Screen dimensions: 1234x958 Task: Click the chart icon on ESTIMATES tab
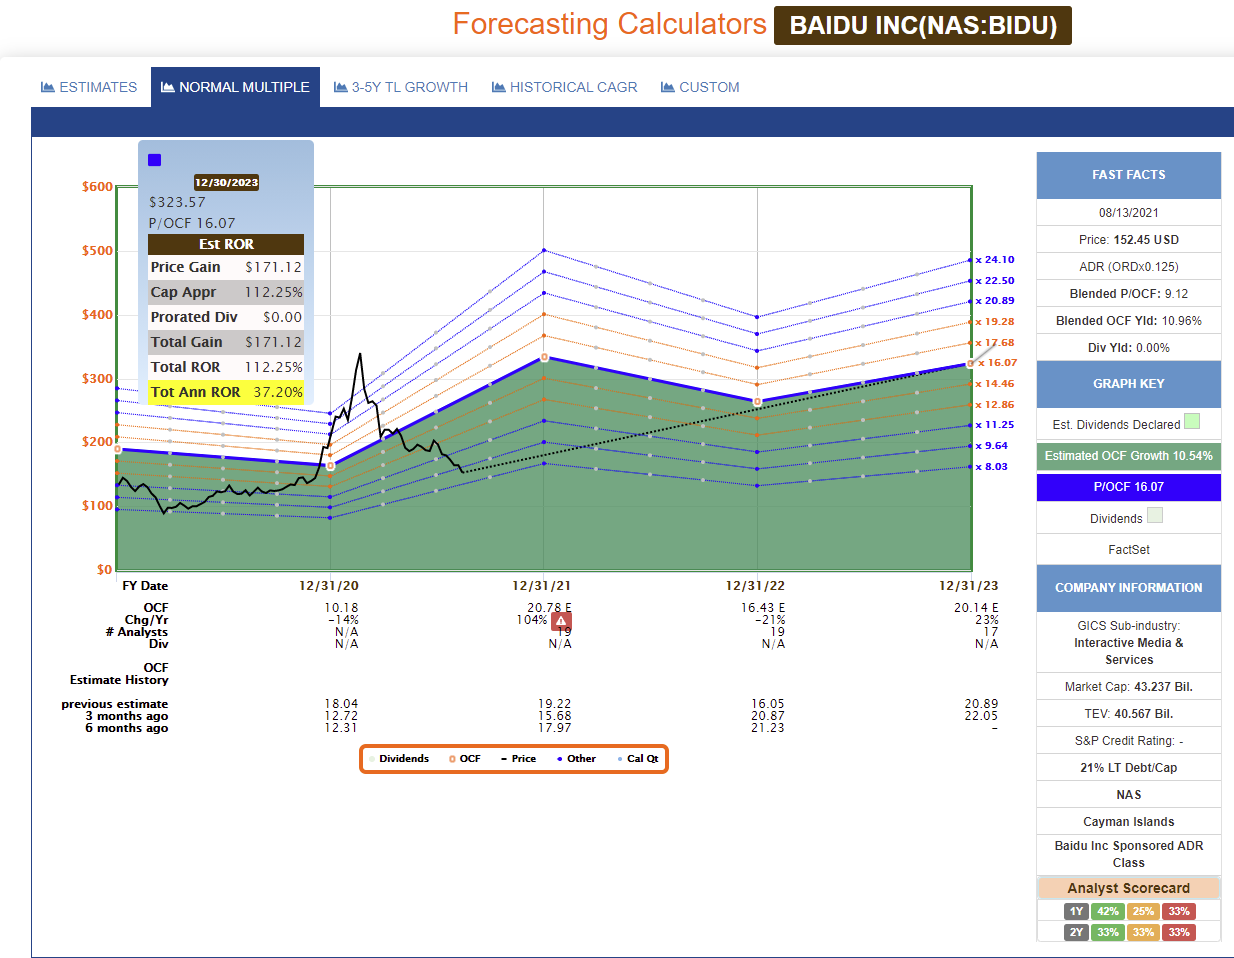[47, 87]
